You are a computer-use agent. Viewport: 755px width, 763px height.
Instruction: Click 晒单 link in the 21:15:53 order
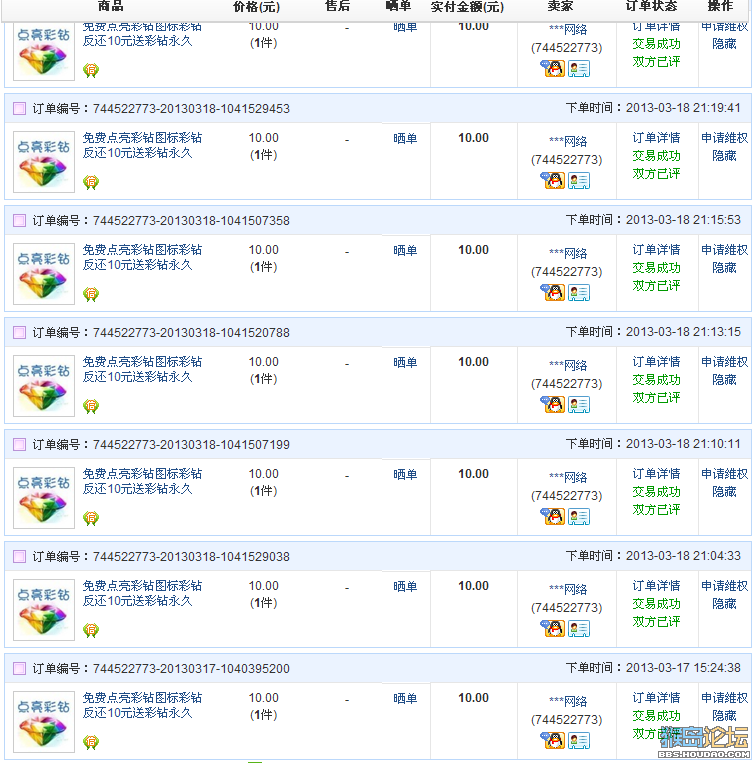pos(405,251)
